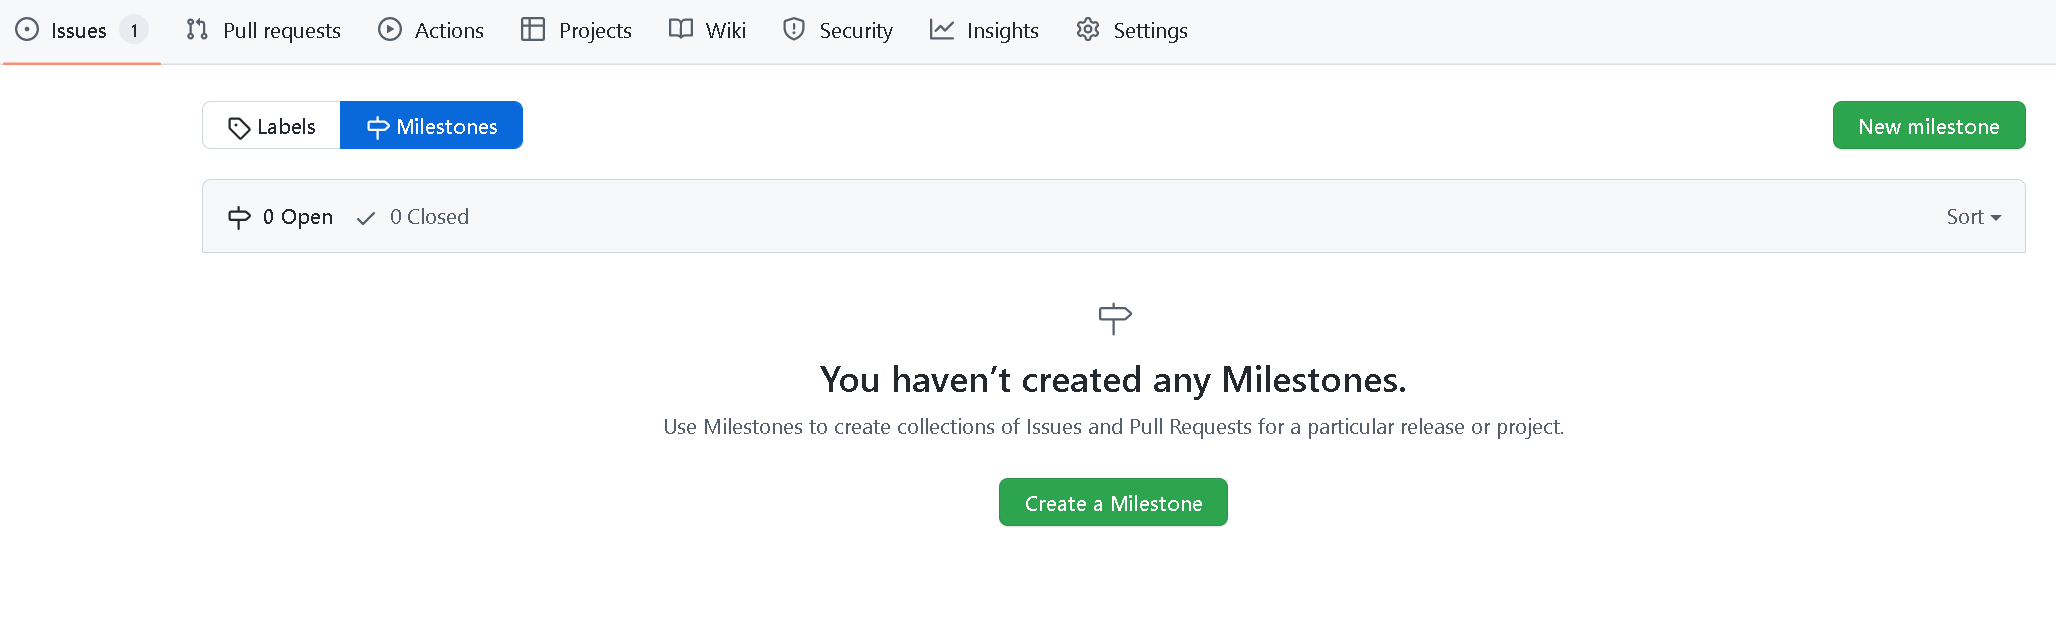Show 0 Open milestones

click(x=280, y=217)
